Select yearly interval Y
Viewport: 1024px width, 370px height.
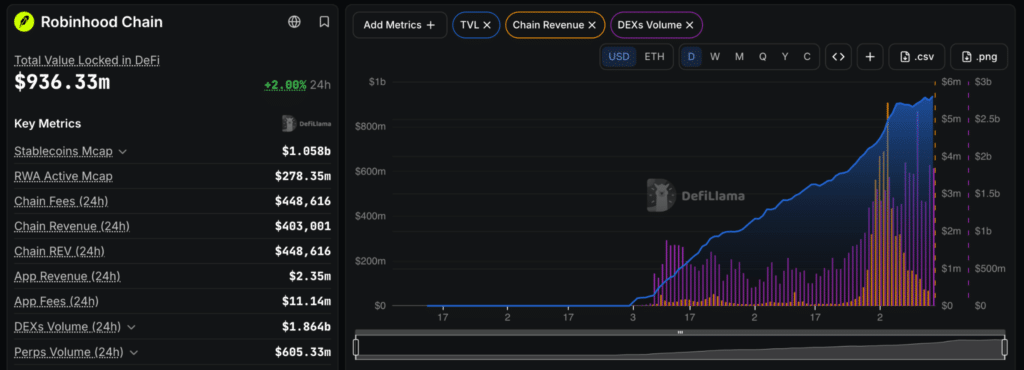coord(785,57)
